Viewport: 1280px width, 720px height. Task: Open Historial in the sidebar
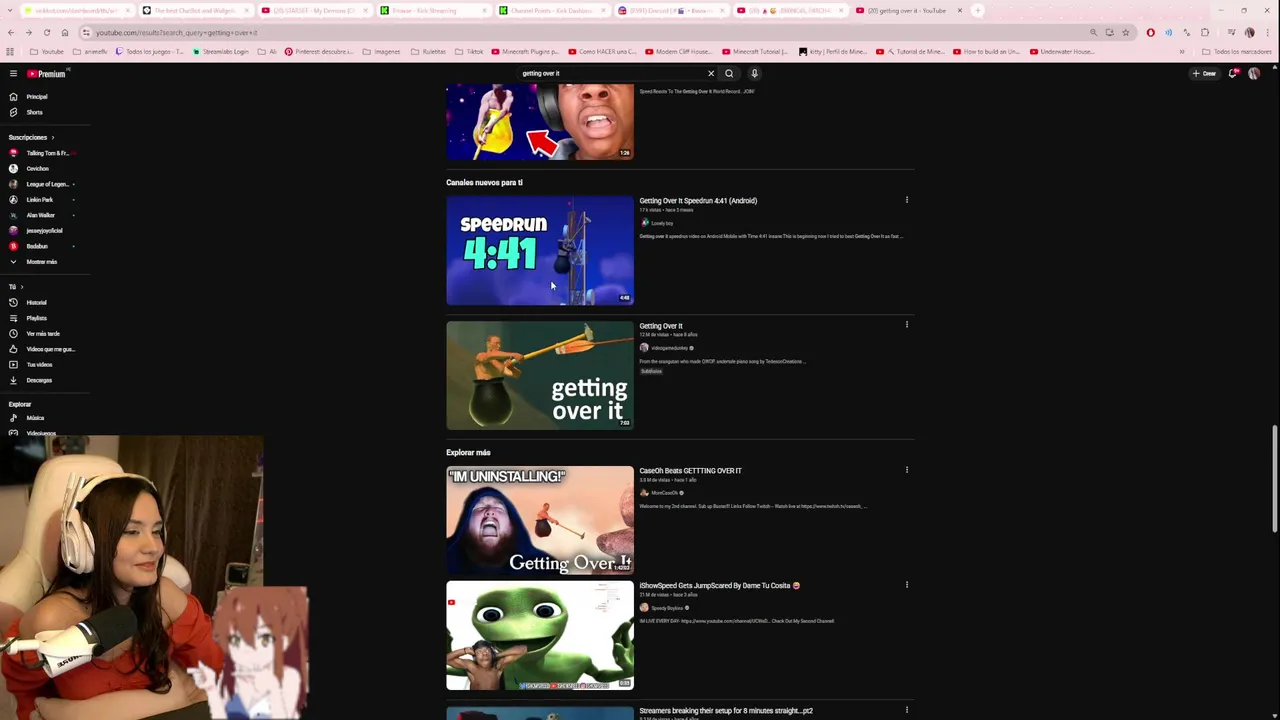[36, 303]
